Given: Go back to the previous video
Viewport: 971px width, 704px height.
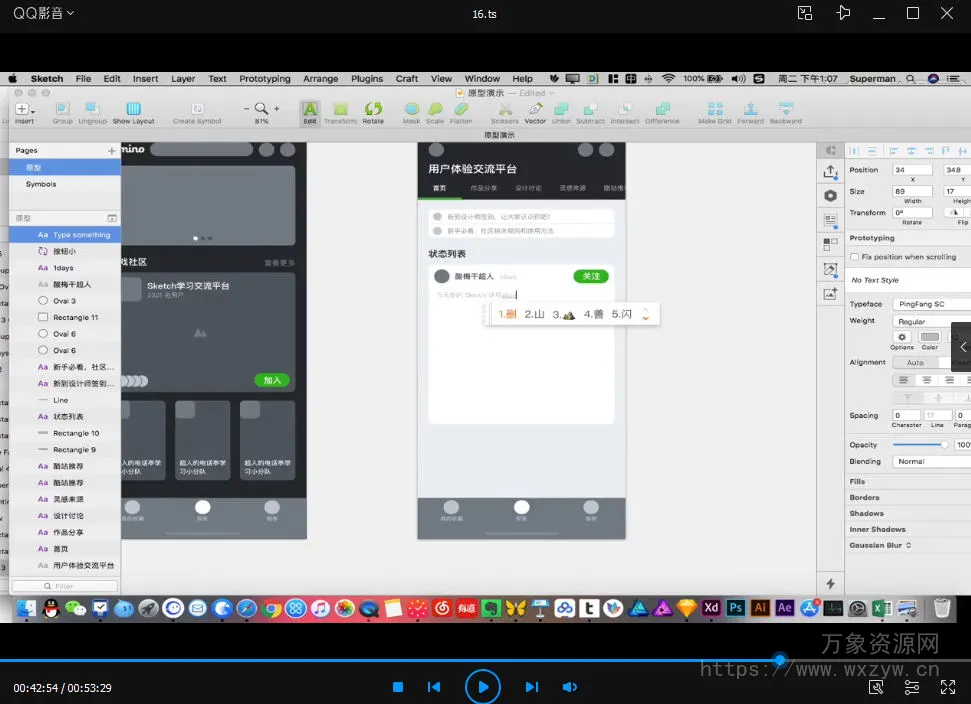Looking at the screenshot, I should [434, 687].
